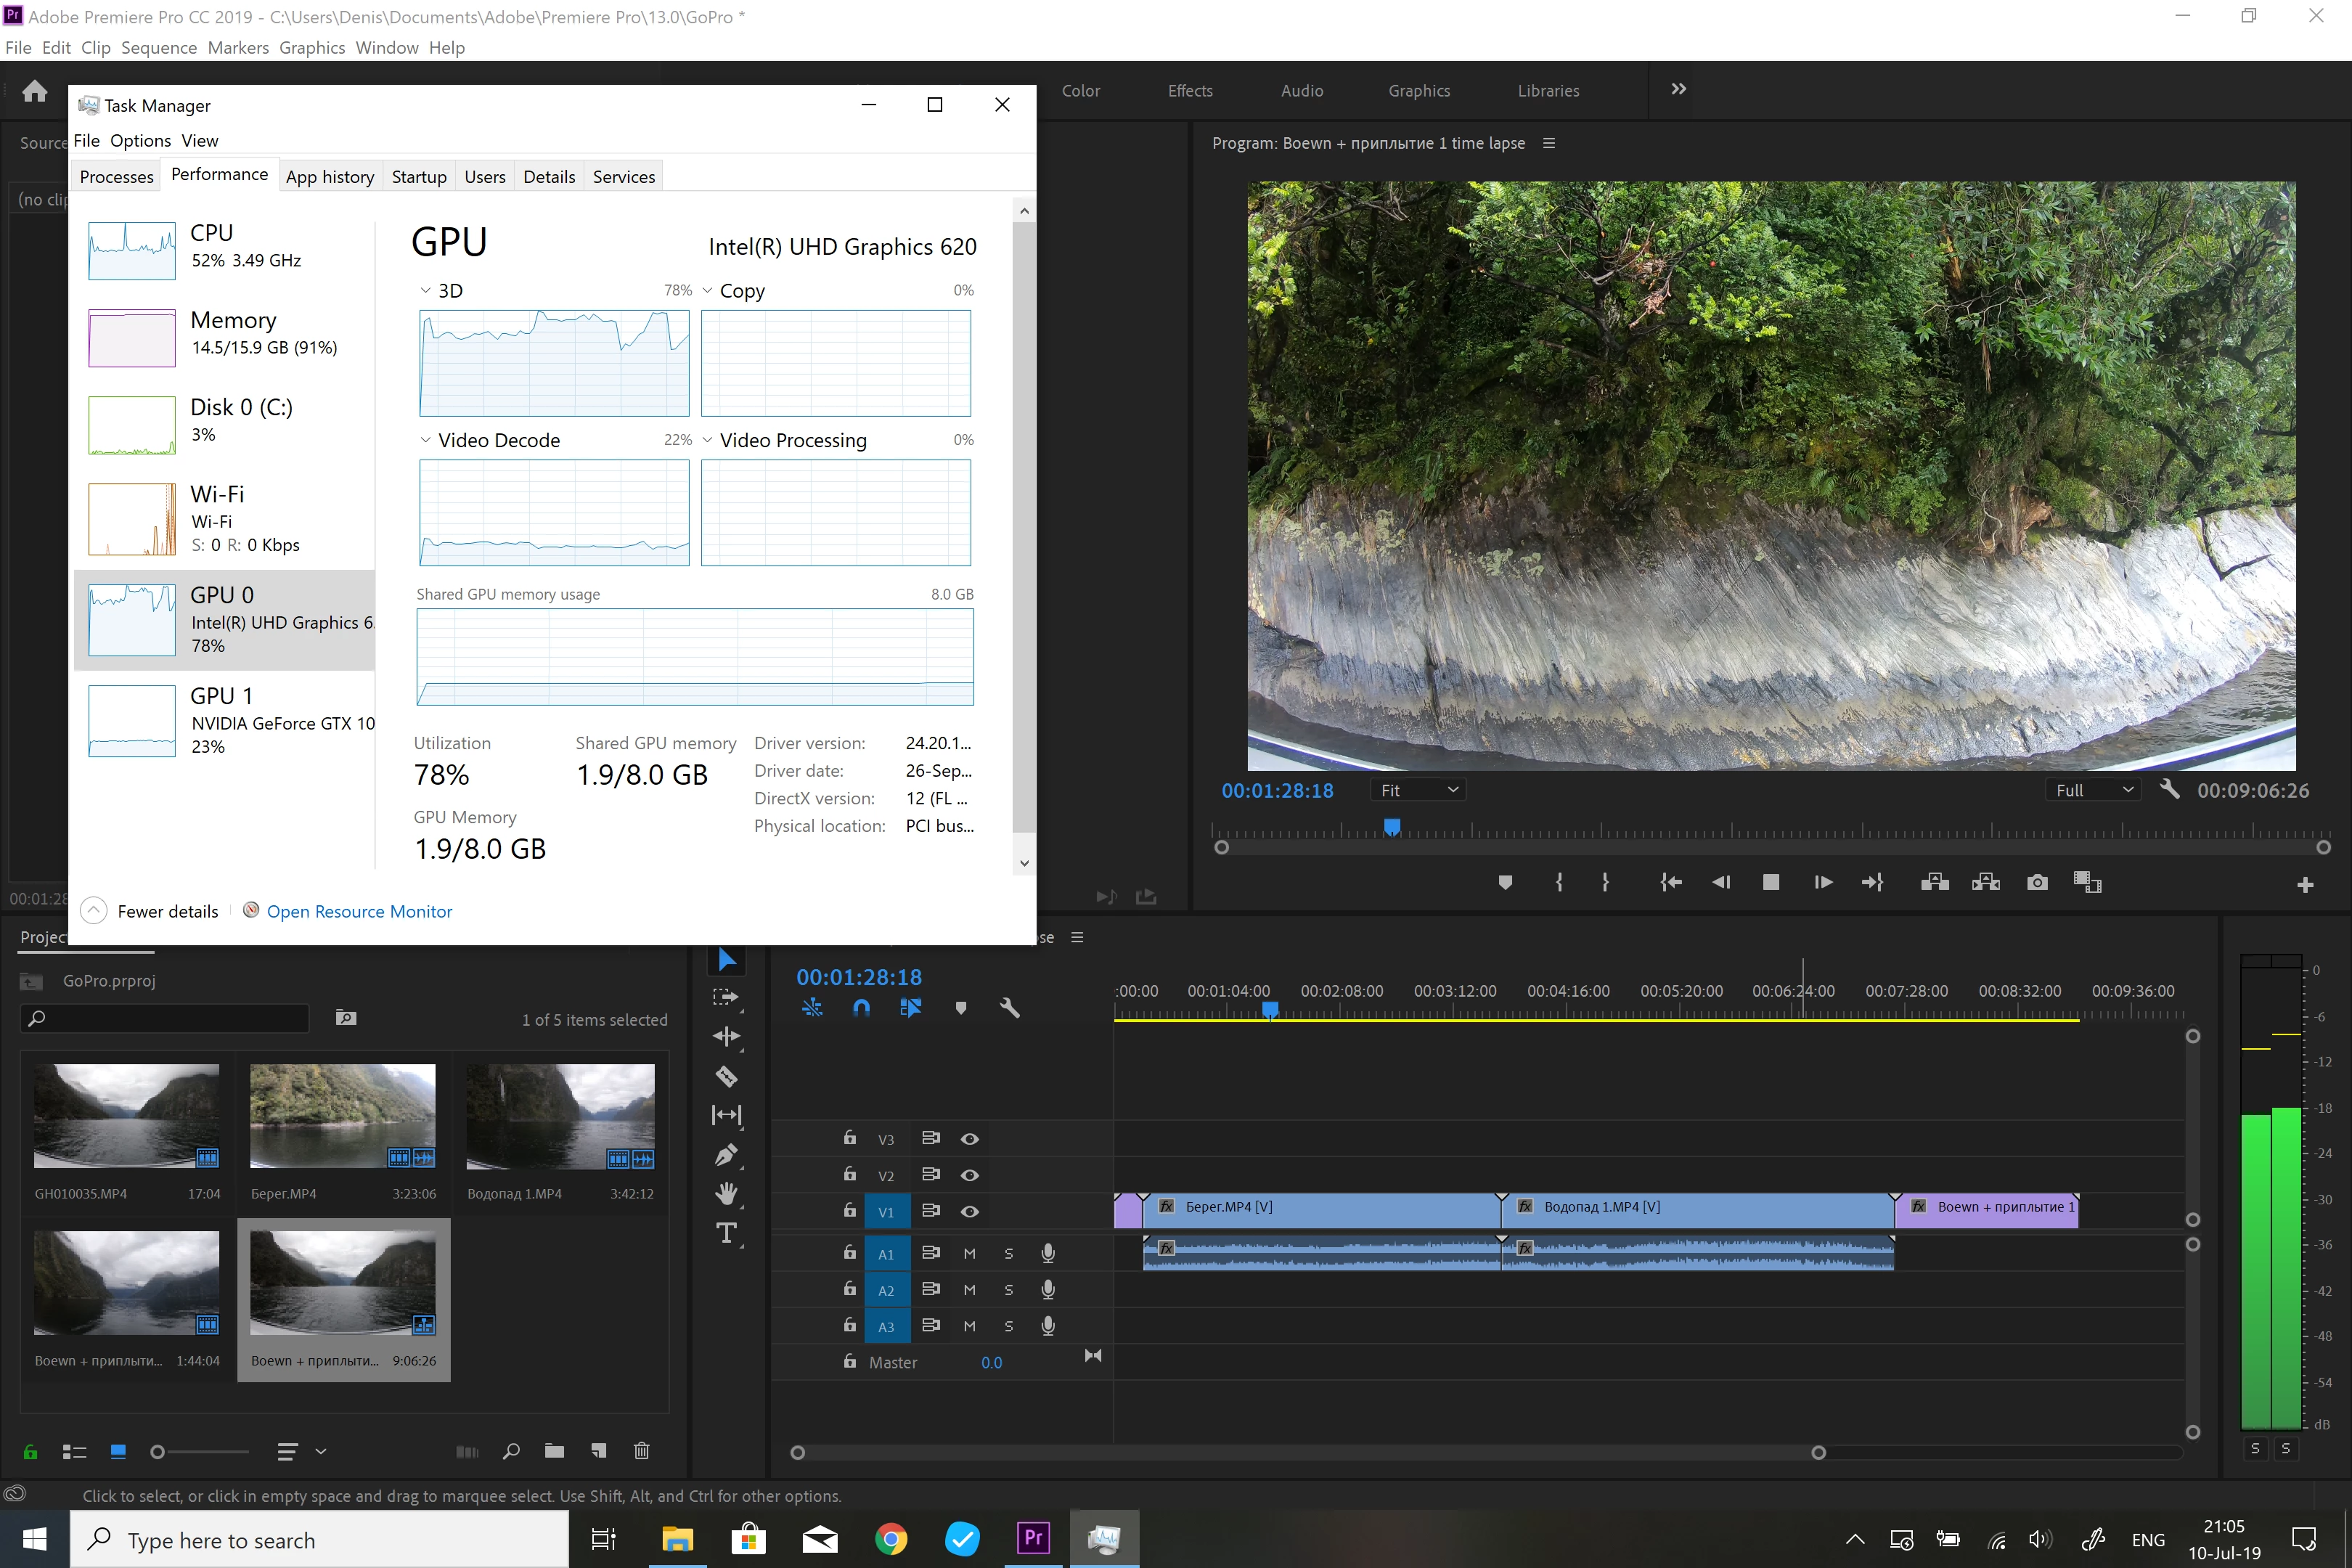Select the Type tool
2352x1568 pixels.
click(726, 1232)
